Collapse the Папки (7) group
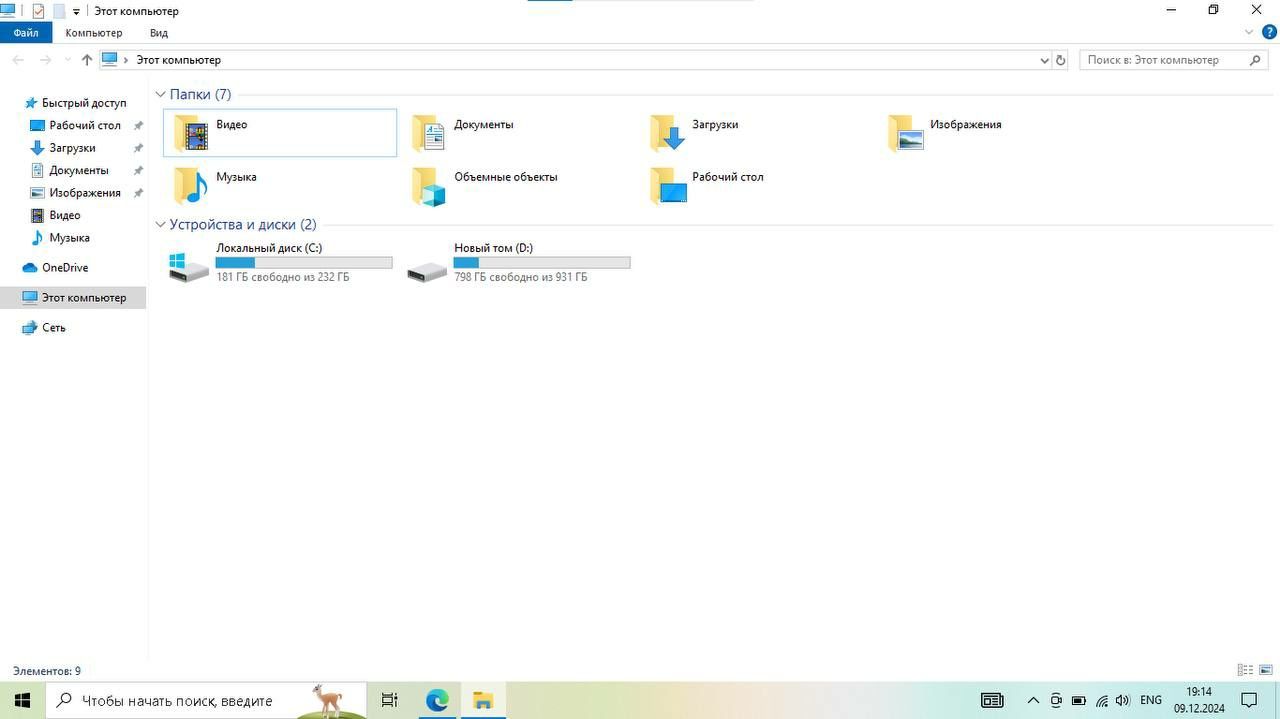This screenshot has width=1280, height=719. tap(161, 94)
